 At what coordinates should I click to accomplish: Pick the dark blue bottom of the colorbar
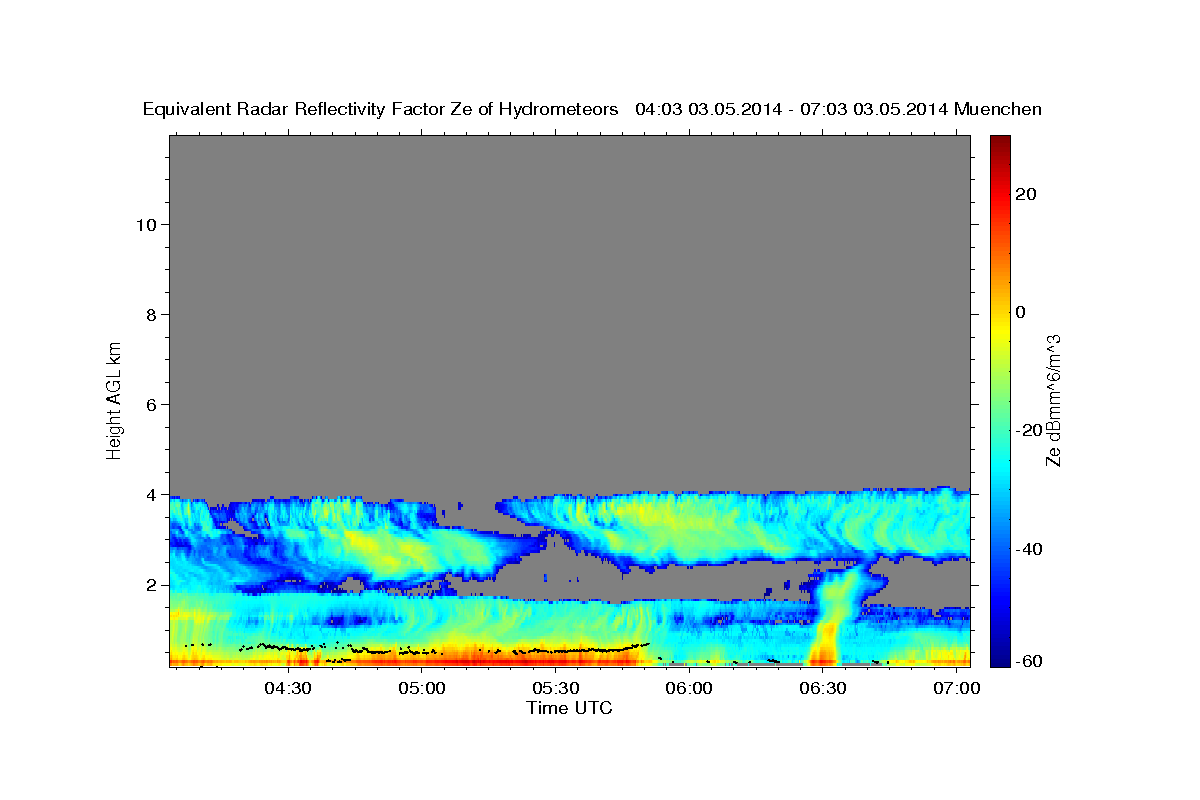(x=999, y=657)
